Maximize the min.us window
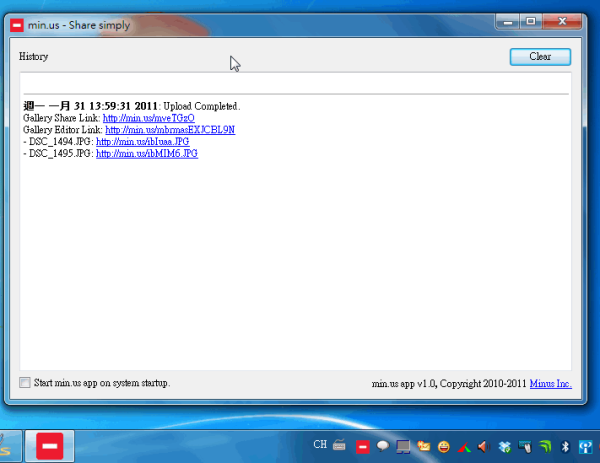The height and width of the screenshot is (463, 600). [531, 22]
